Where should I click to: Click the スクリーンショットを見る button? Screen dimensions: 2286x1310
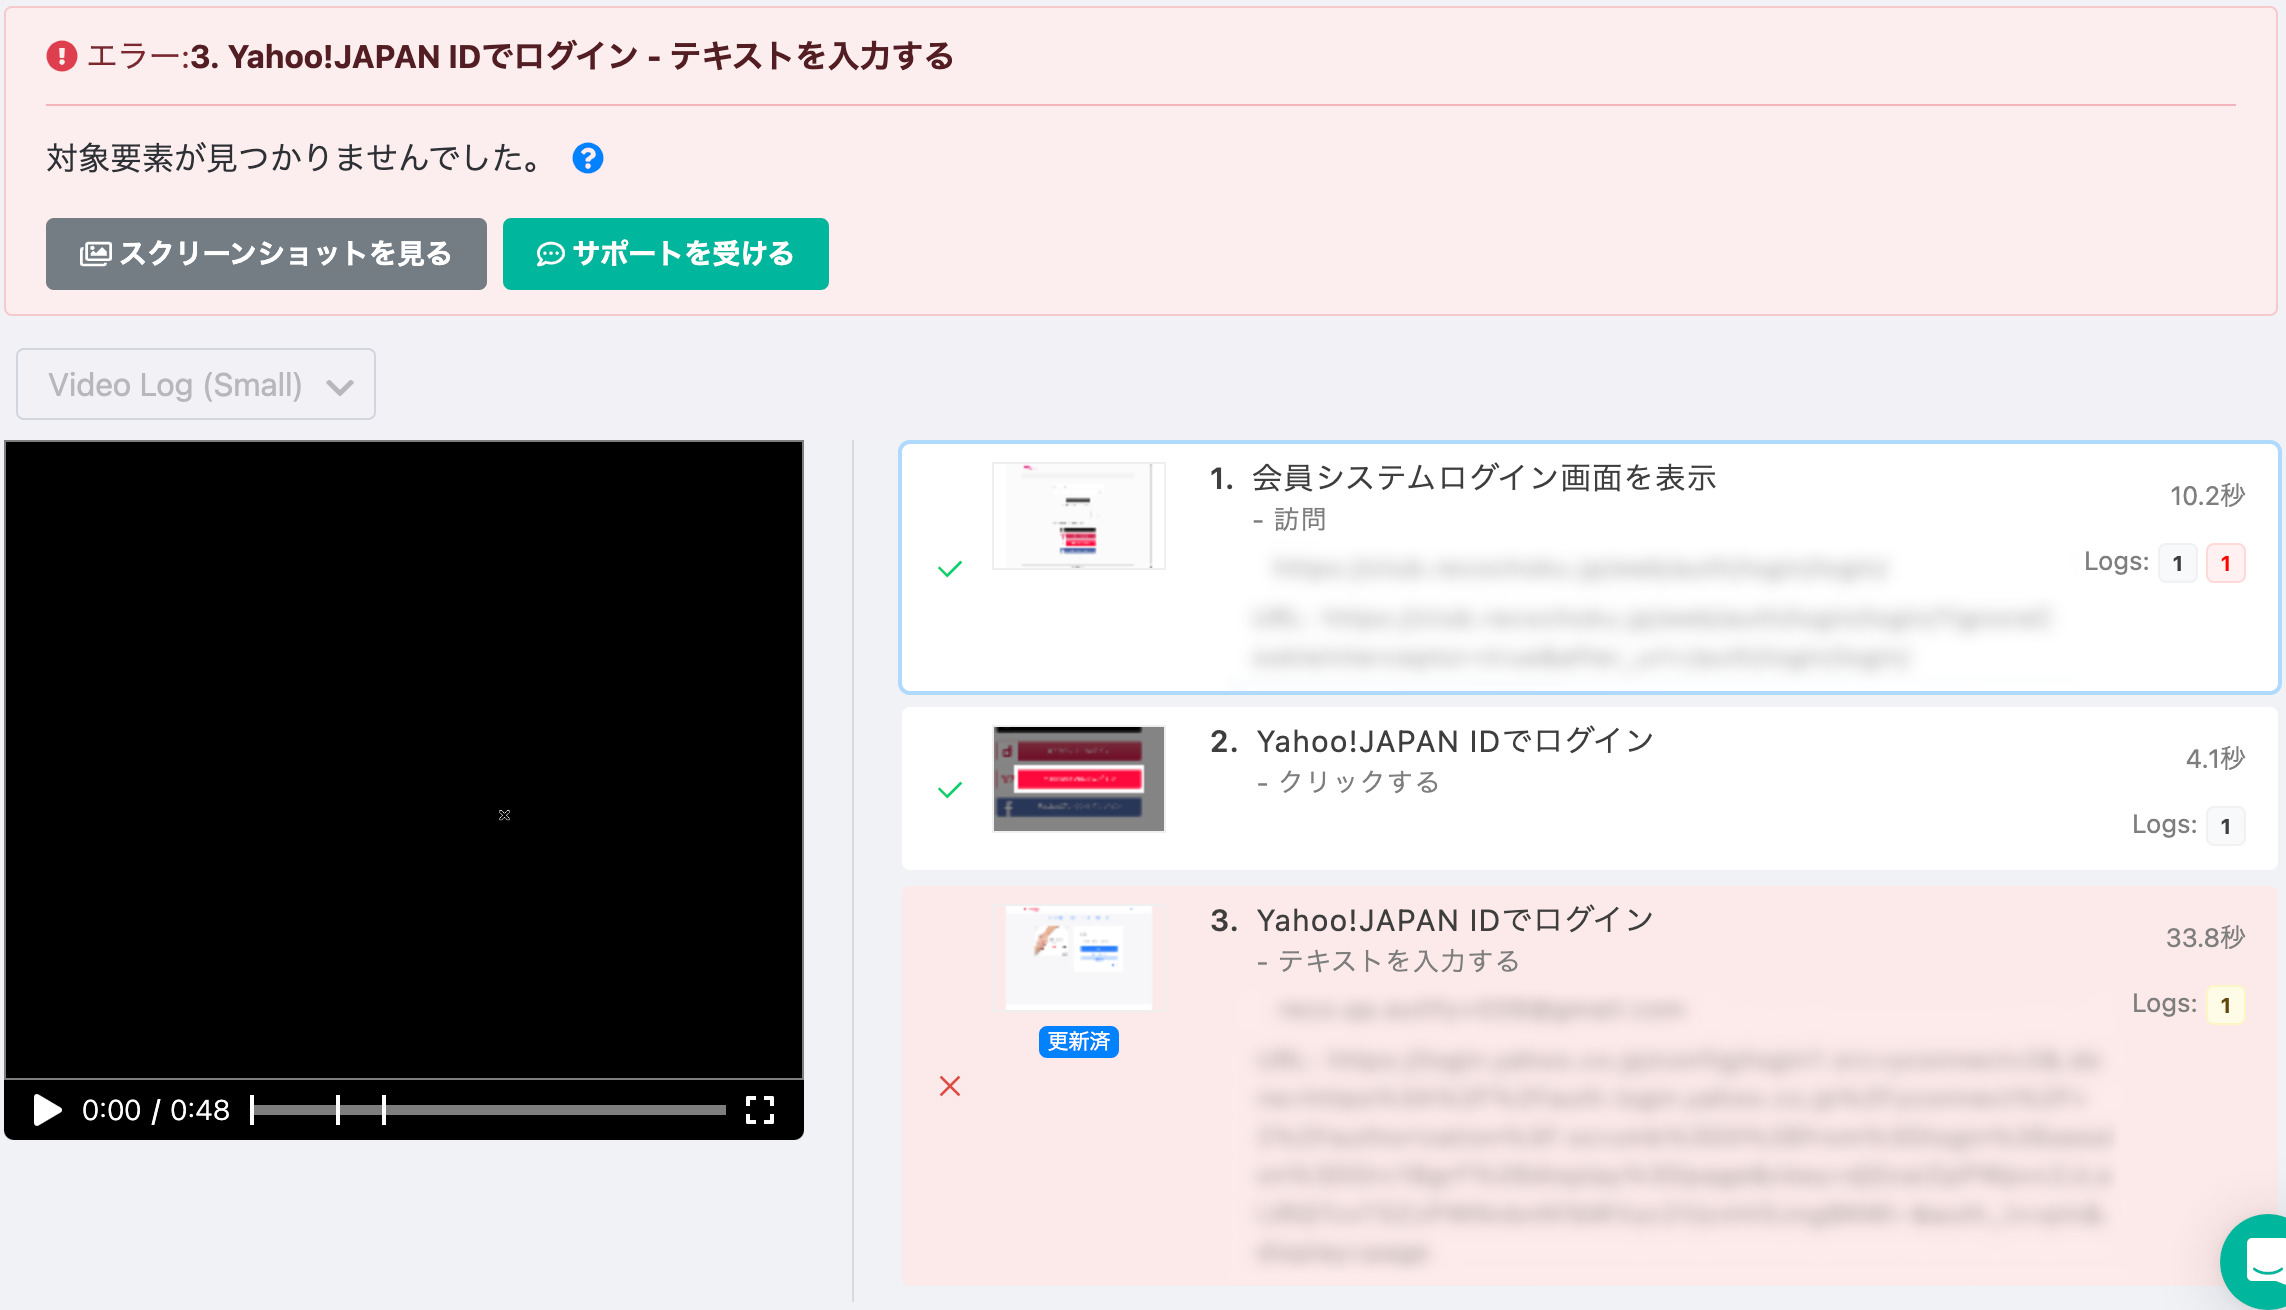pos(265,254)
